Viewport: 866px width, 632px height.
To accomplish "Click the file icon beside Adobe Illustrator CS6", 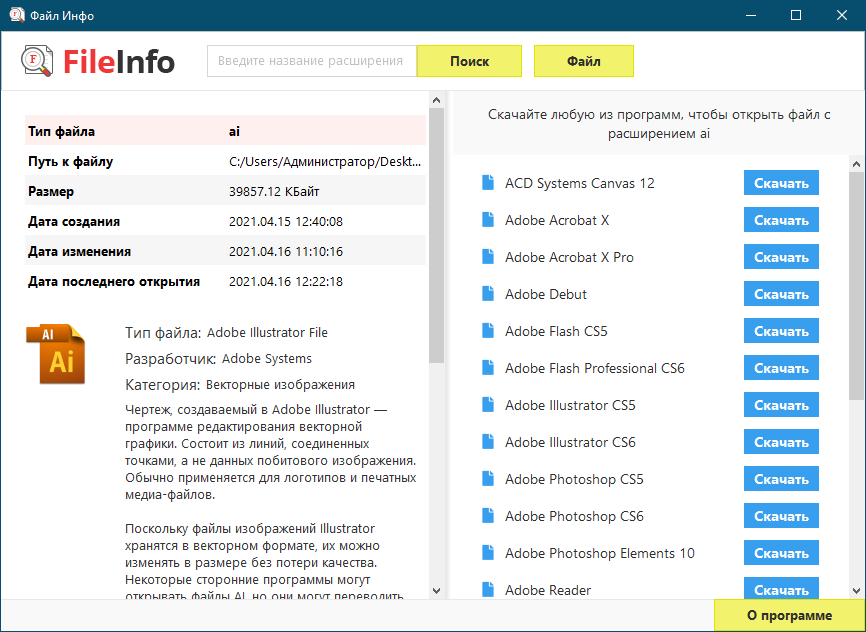I will [x=488, y=441].
